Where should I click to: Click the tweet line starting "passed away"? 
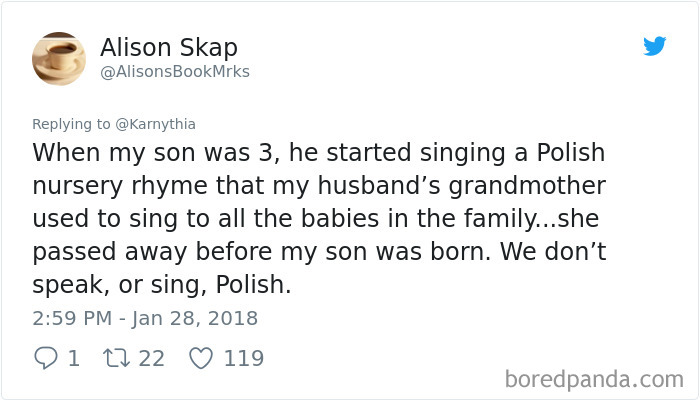(x=318, y=251)
